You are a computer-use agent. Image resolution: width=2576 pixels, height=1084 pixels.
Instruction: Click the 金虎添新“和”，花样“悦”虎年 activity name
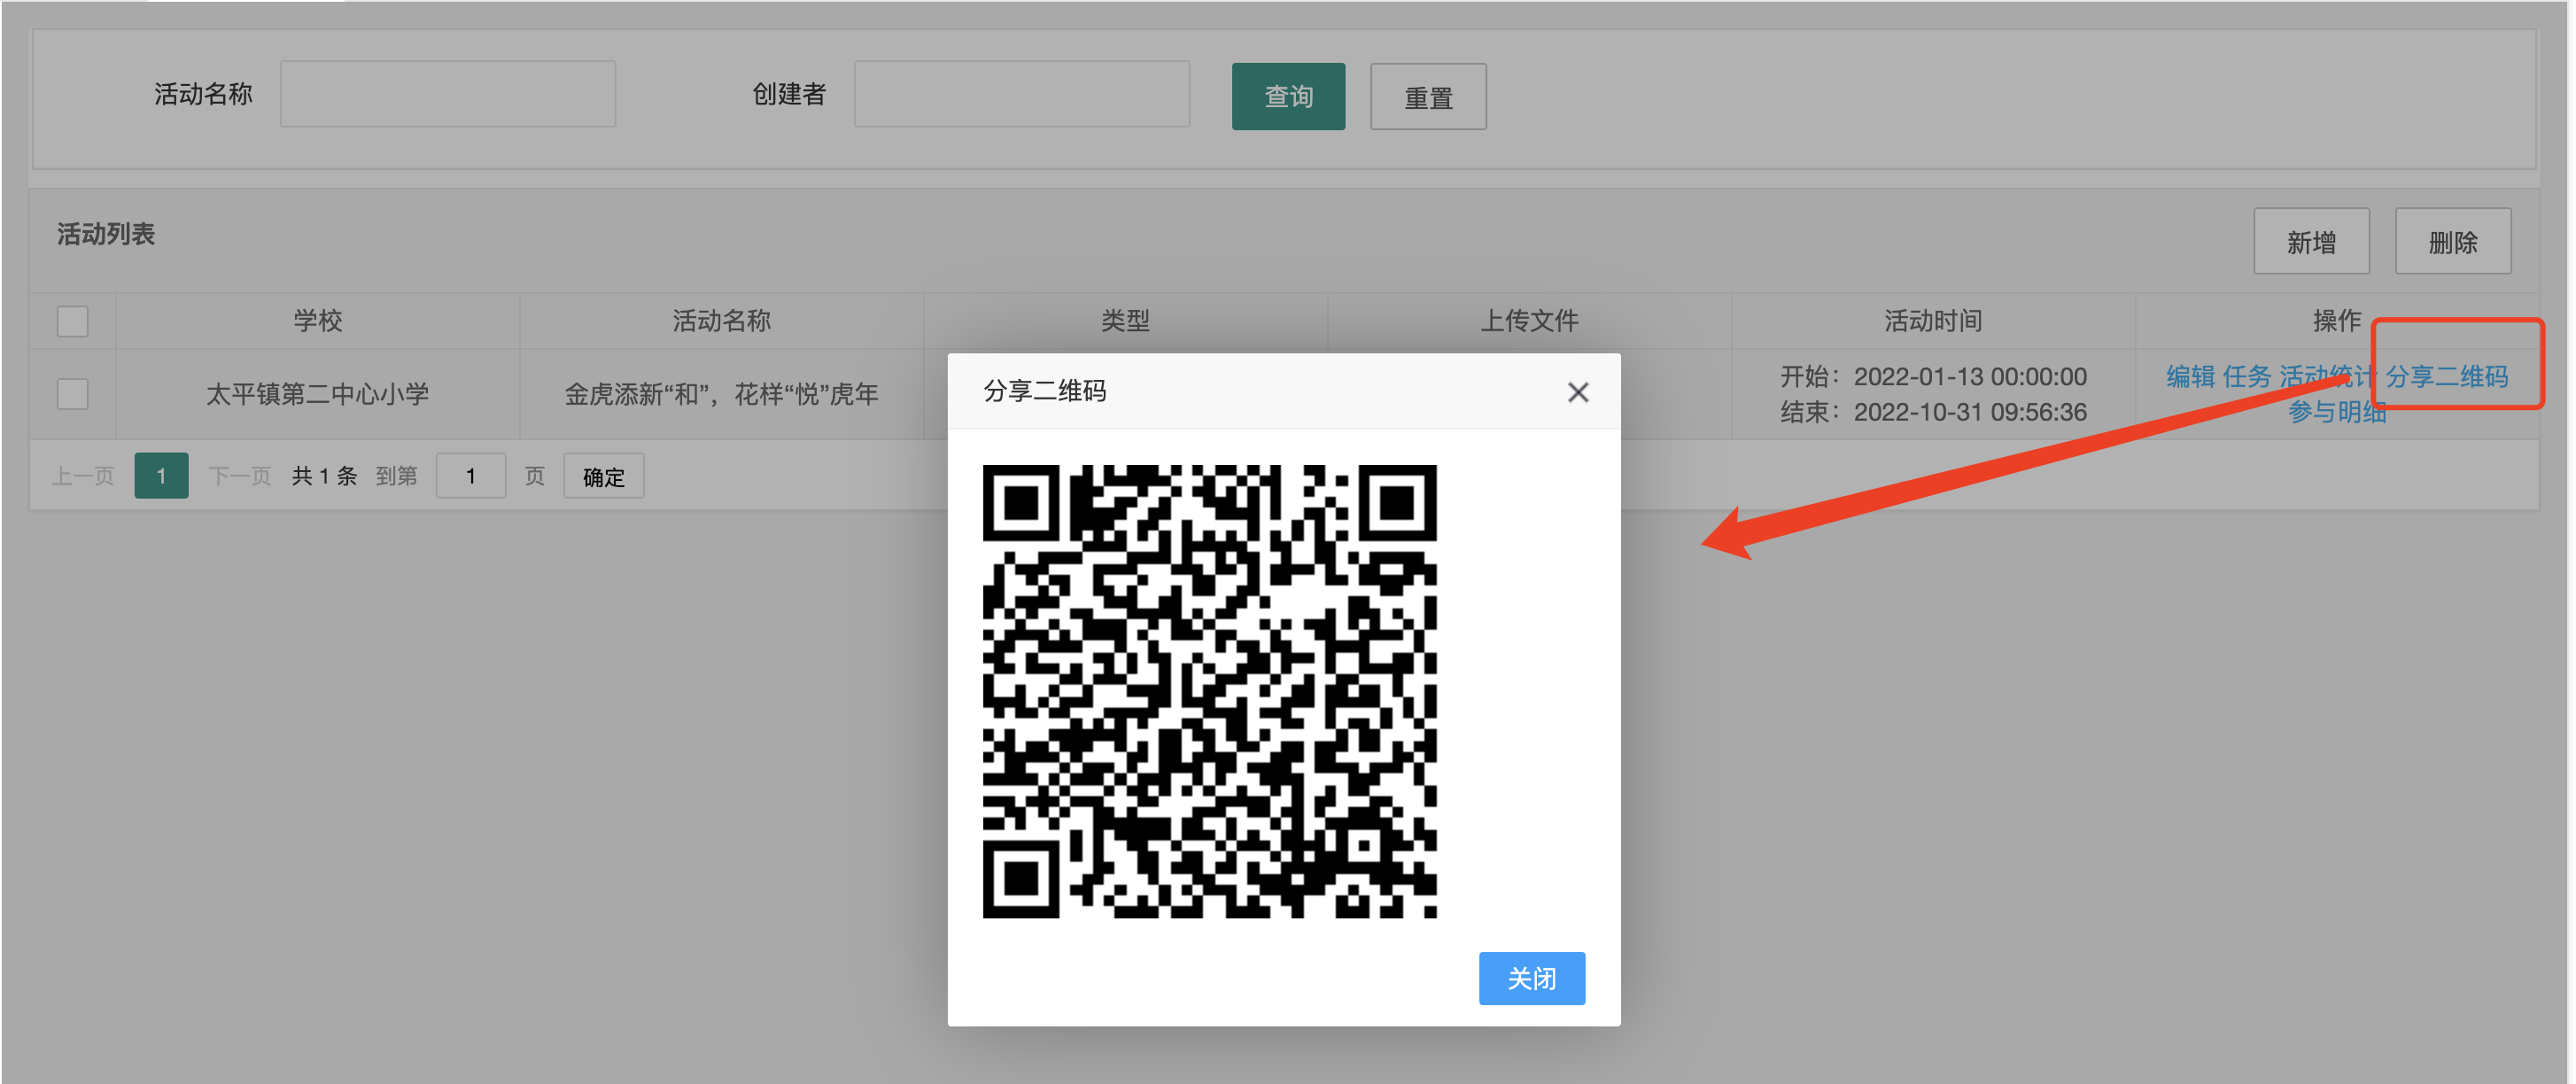721,394
